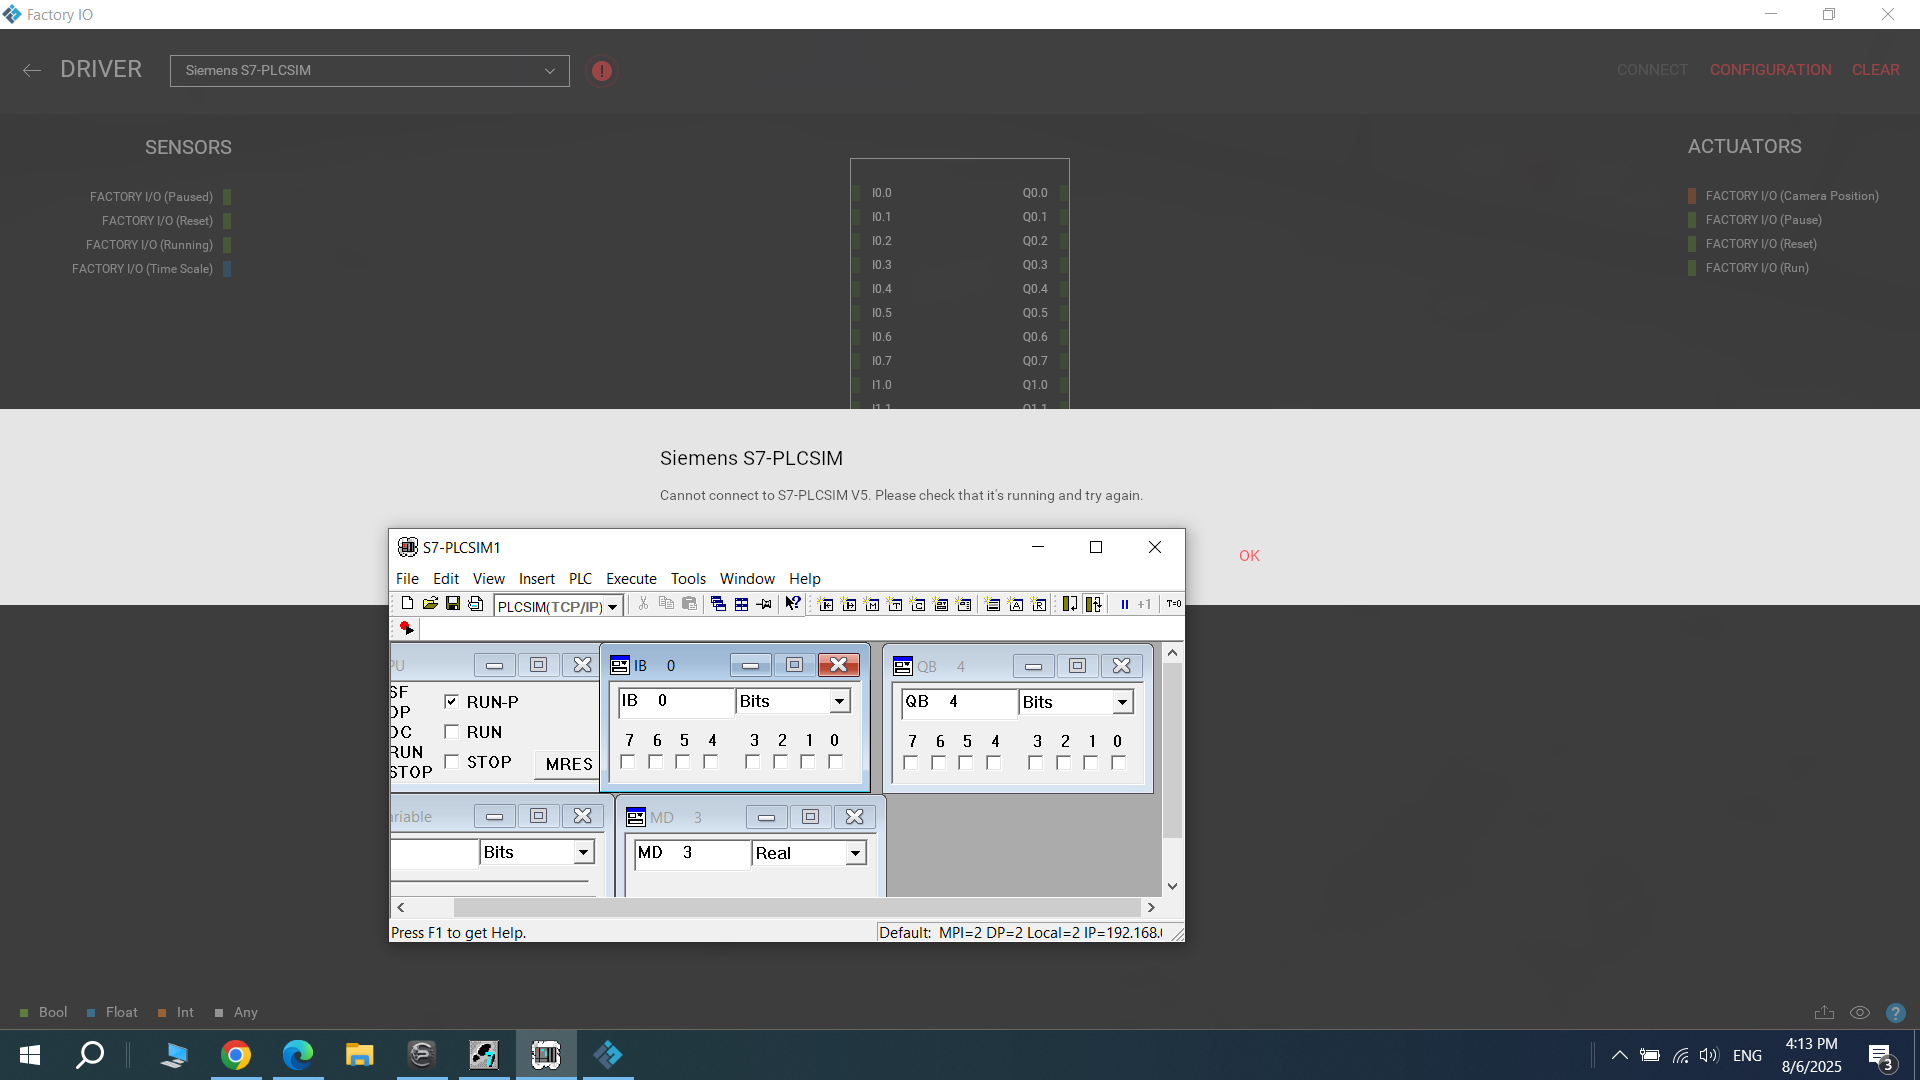Click OK on the cannot connect message

coord(1249,556)
